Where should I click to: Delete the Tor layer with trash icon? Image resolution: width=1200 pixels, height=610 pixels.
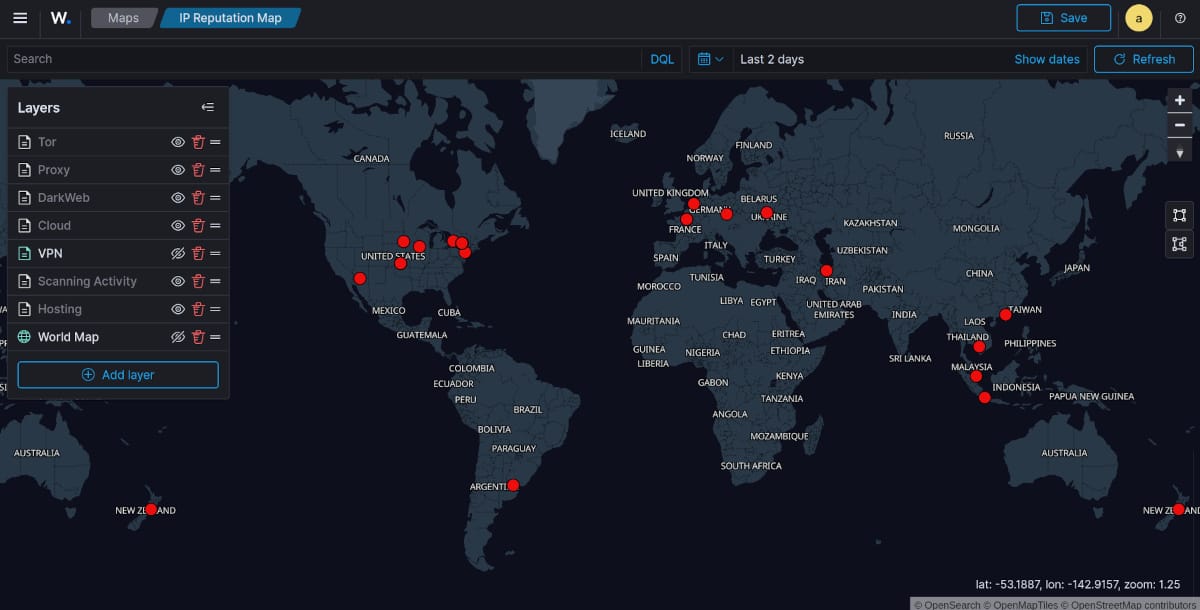198,142
